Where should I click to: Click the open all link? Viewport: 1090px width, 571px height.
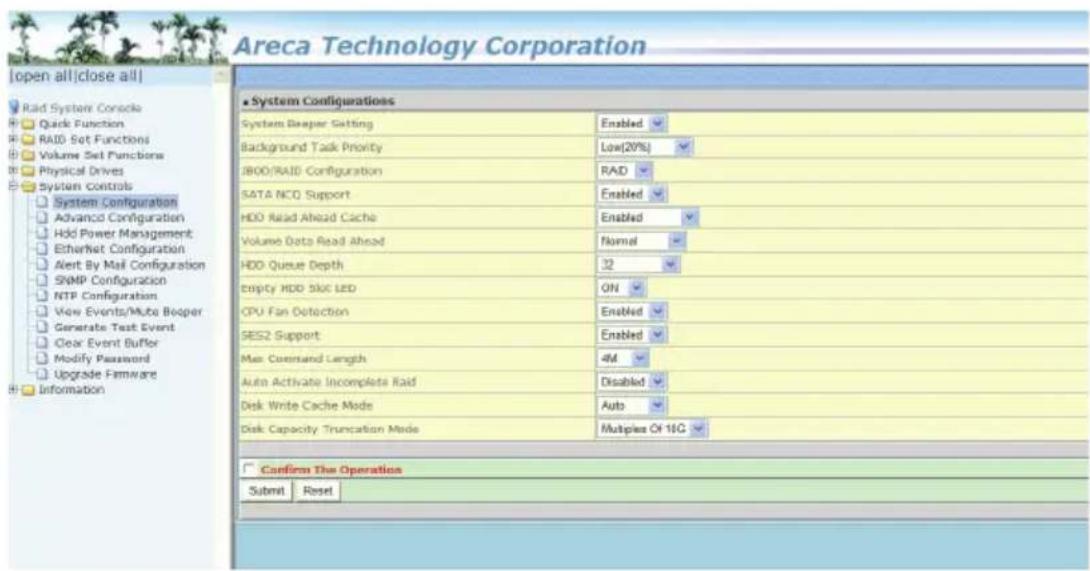coord(42,76)
